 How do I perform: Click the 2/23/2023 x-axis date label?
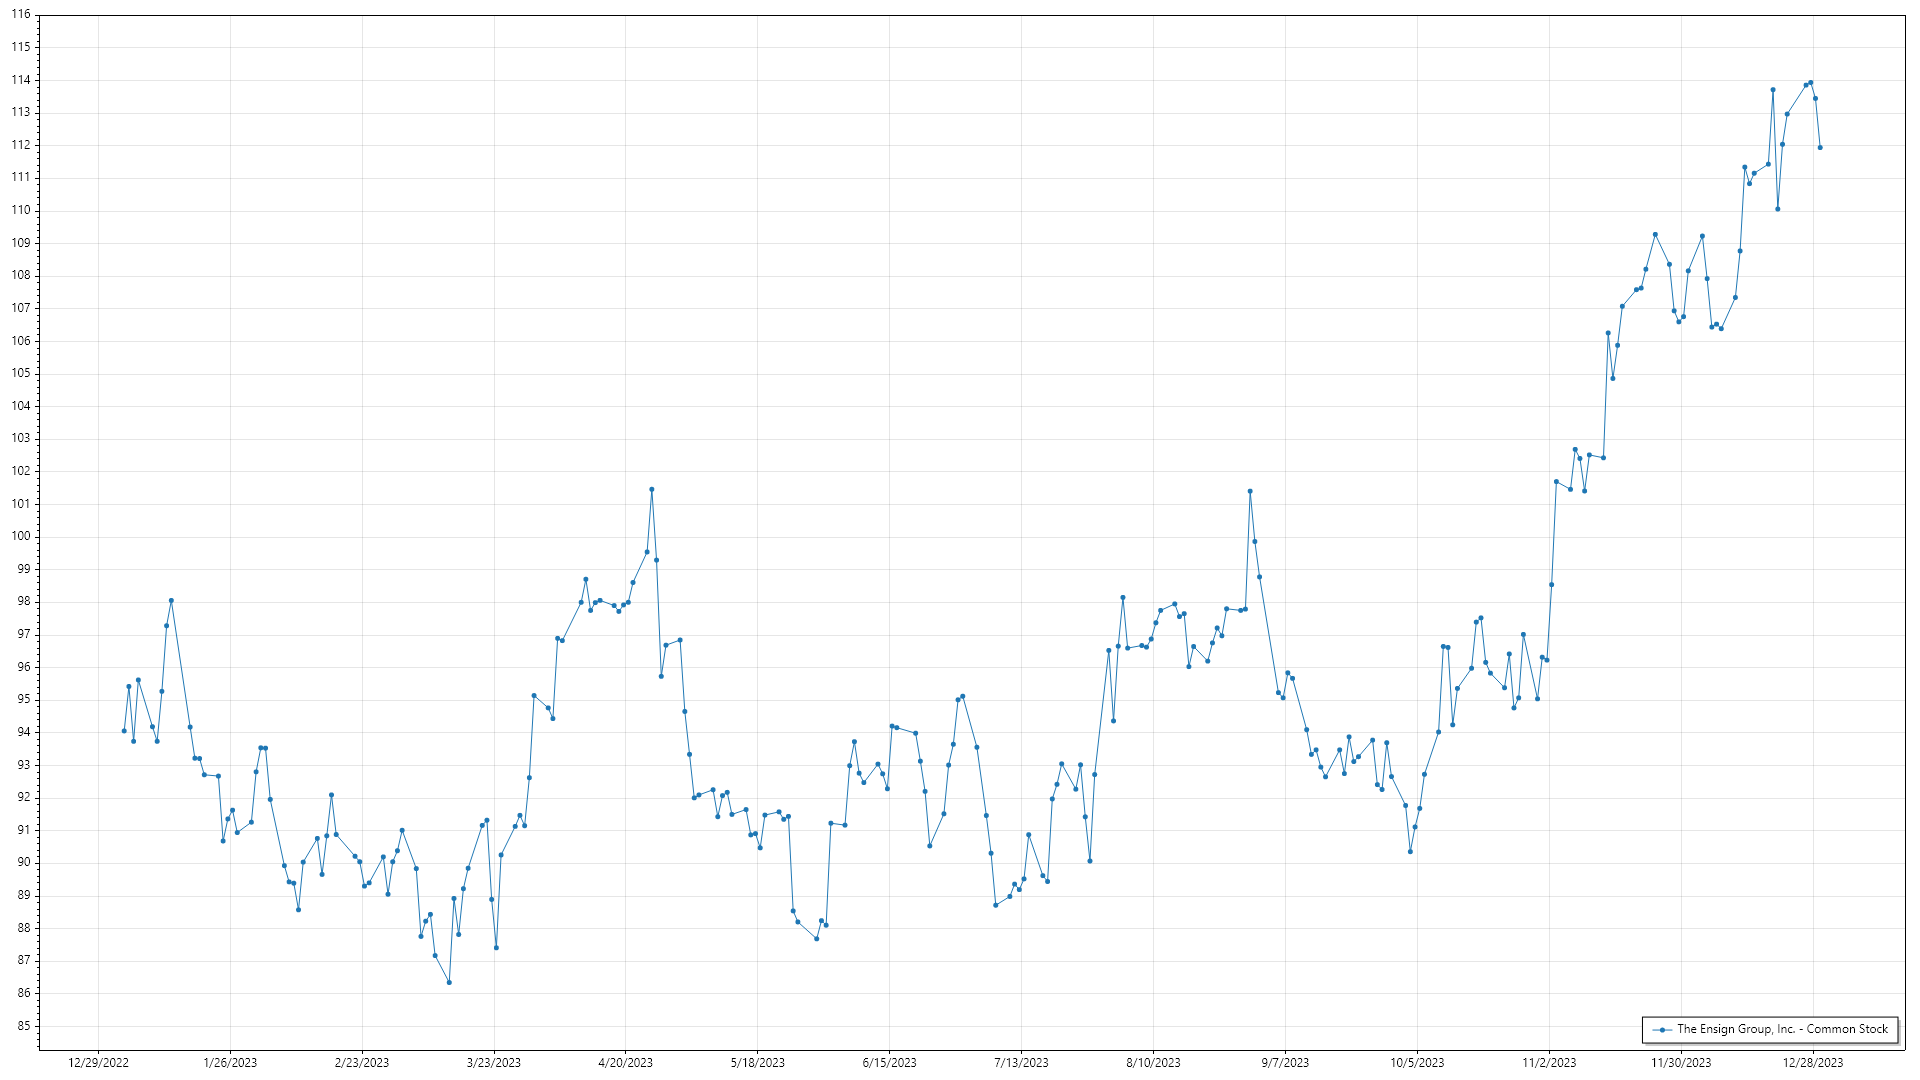click(x=362, y=1063)
